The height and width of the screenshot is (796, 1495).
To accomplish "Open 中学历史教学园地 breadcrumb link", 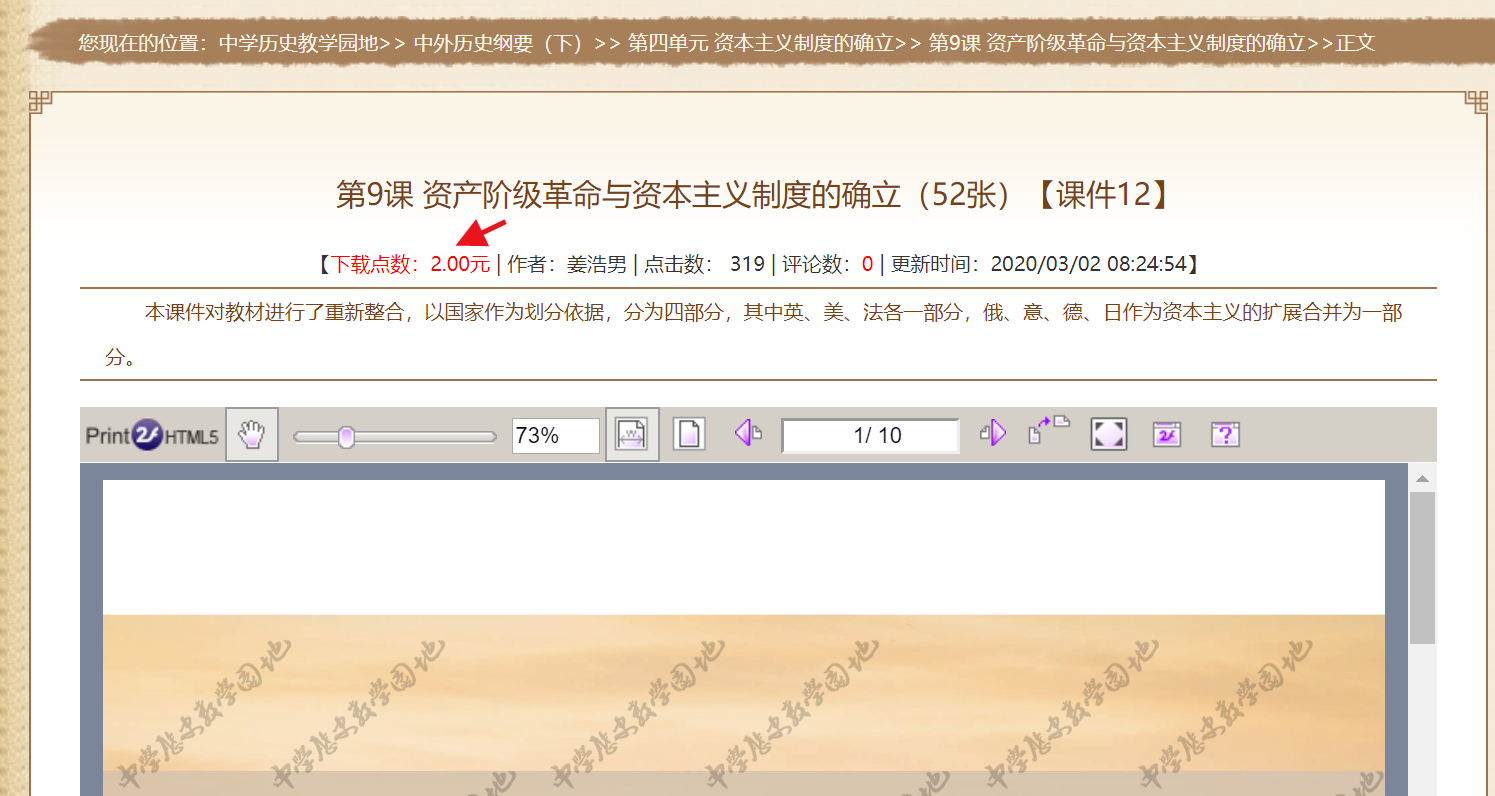I will (x=298, y=43).
